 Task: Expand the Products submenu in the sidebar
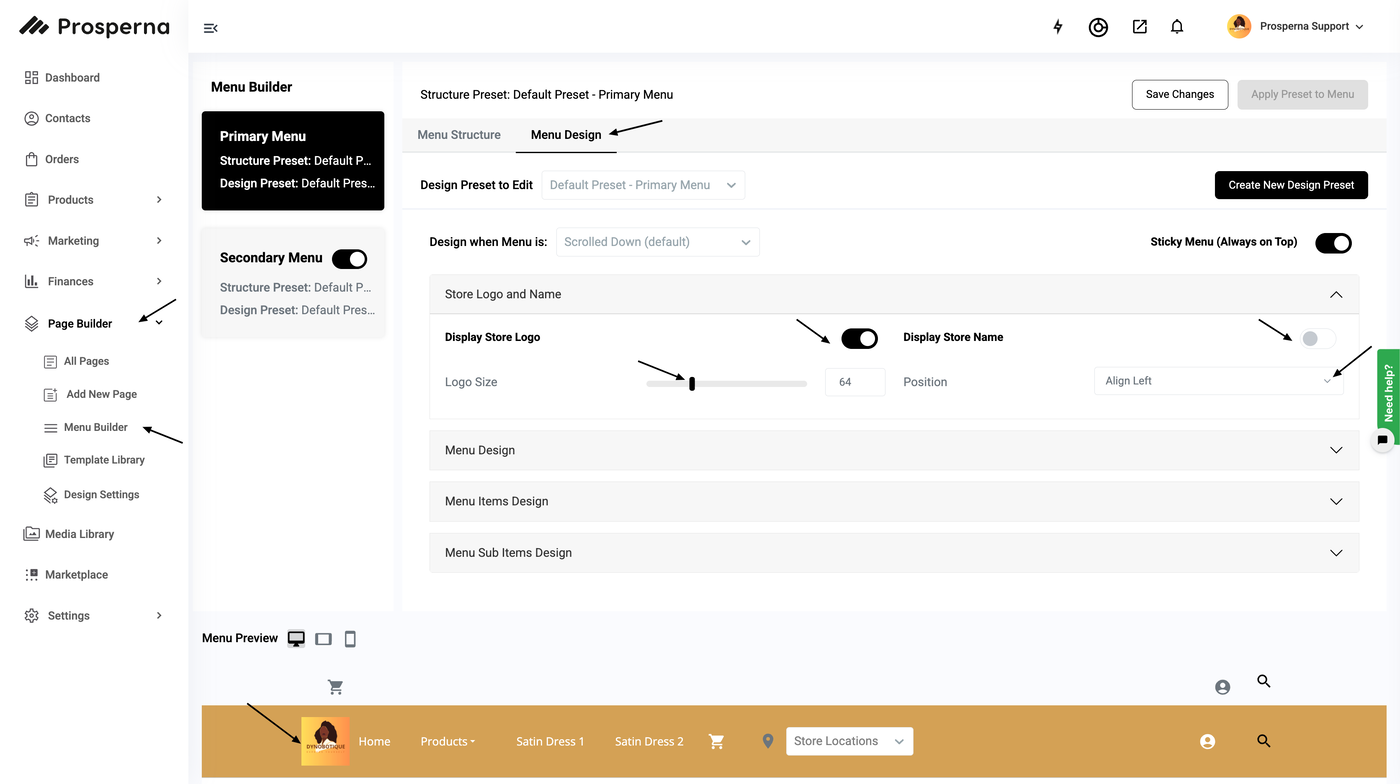pos(159,200)
